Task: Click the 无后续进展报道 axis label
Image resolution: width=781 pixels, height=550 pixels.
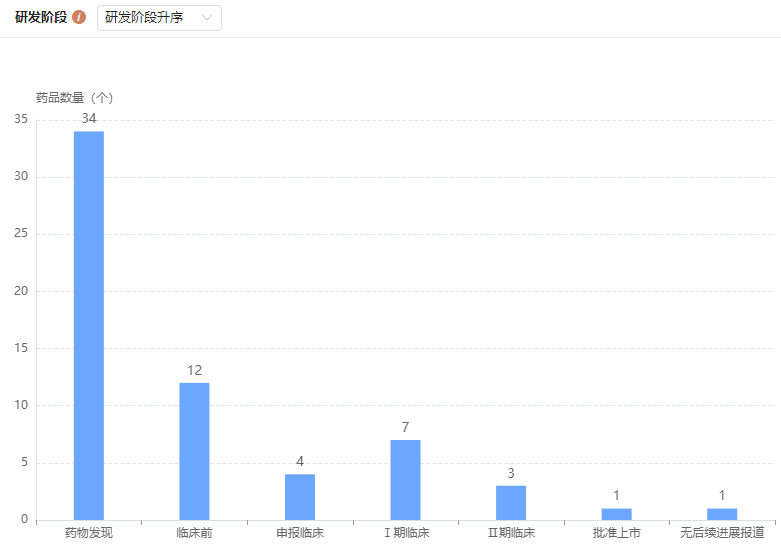Action: pyautogui.click(x=722, y=533)
